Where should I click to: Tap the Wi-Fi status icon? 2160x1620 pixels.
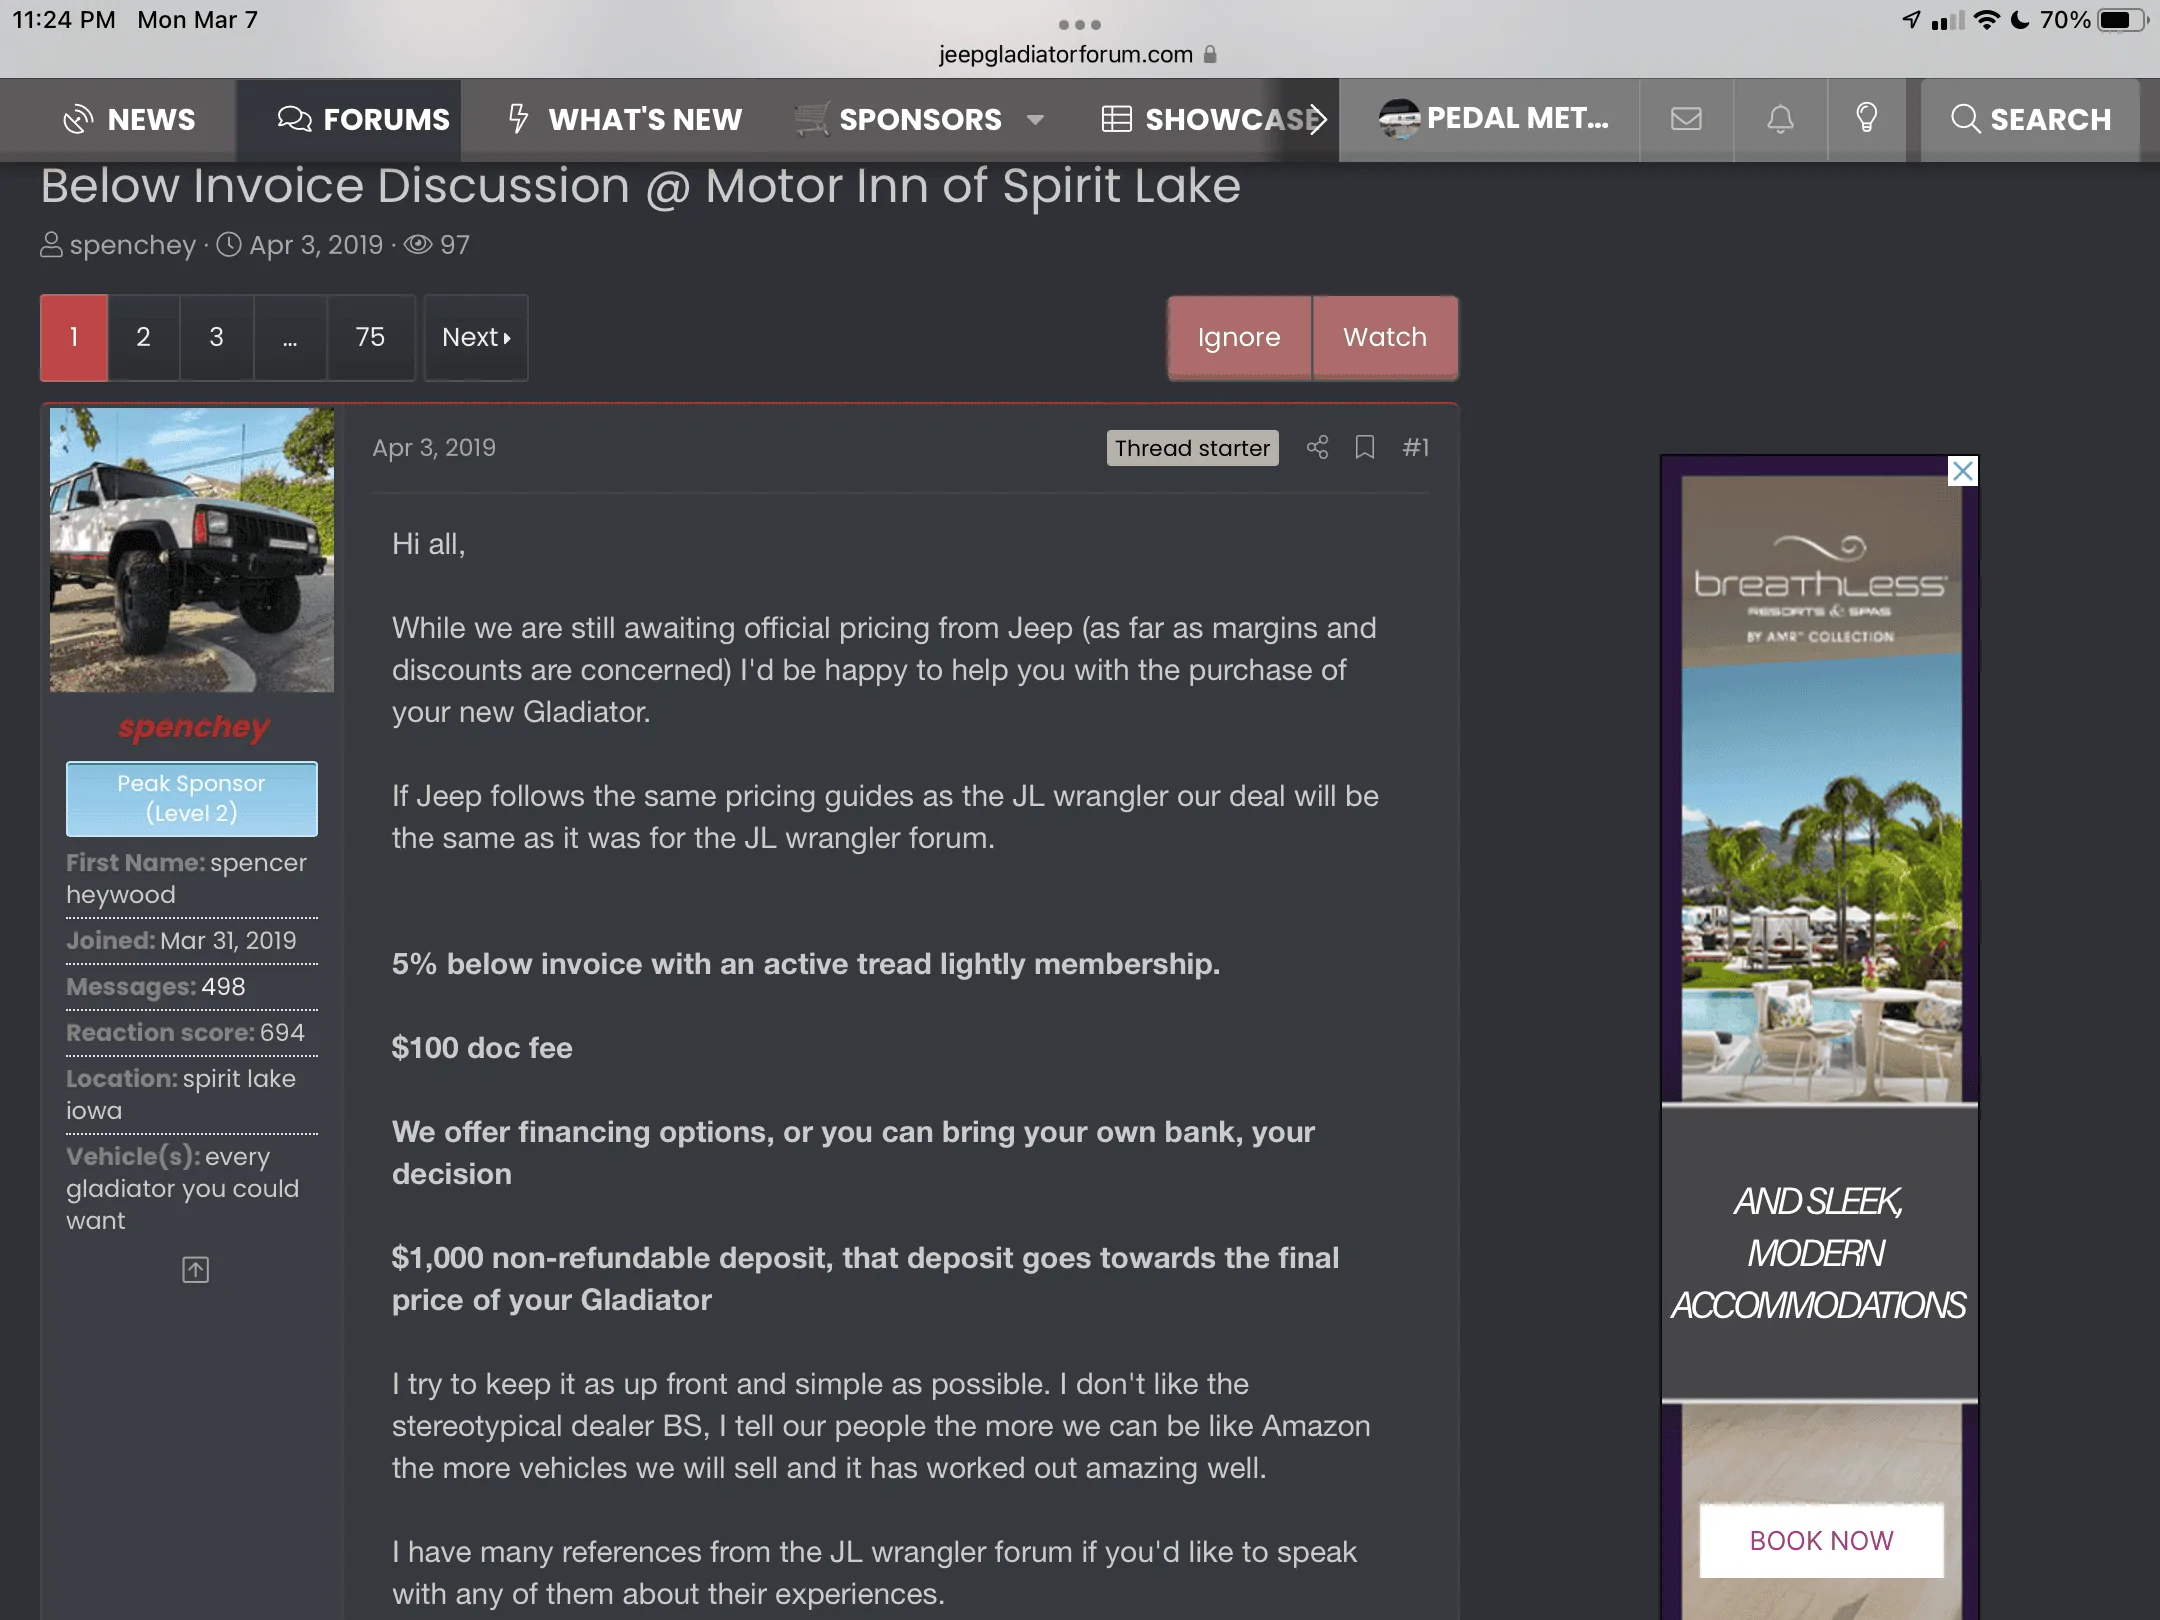click(x=1987, y=20)
